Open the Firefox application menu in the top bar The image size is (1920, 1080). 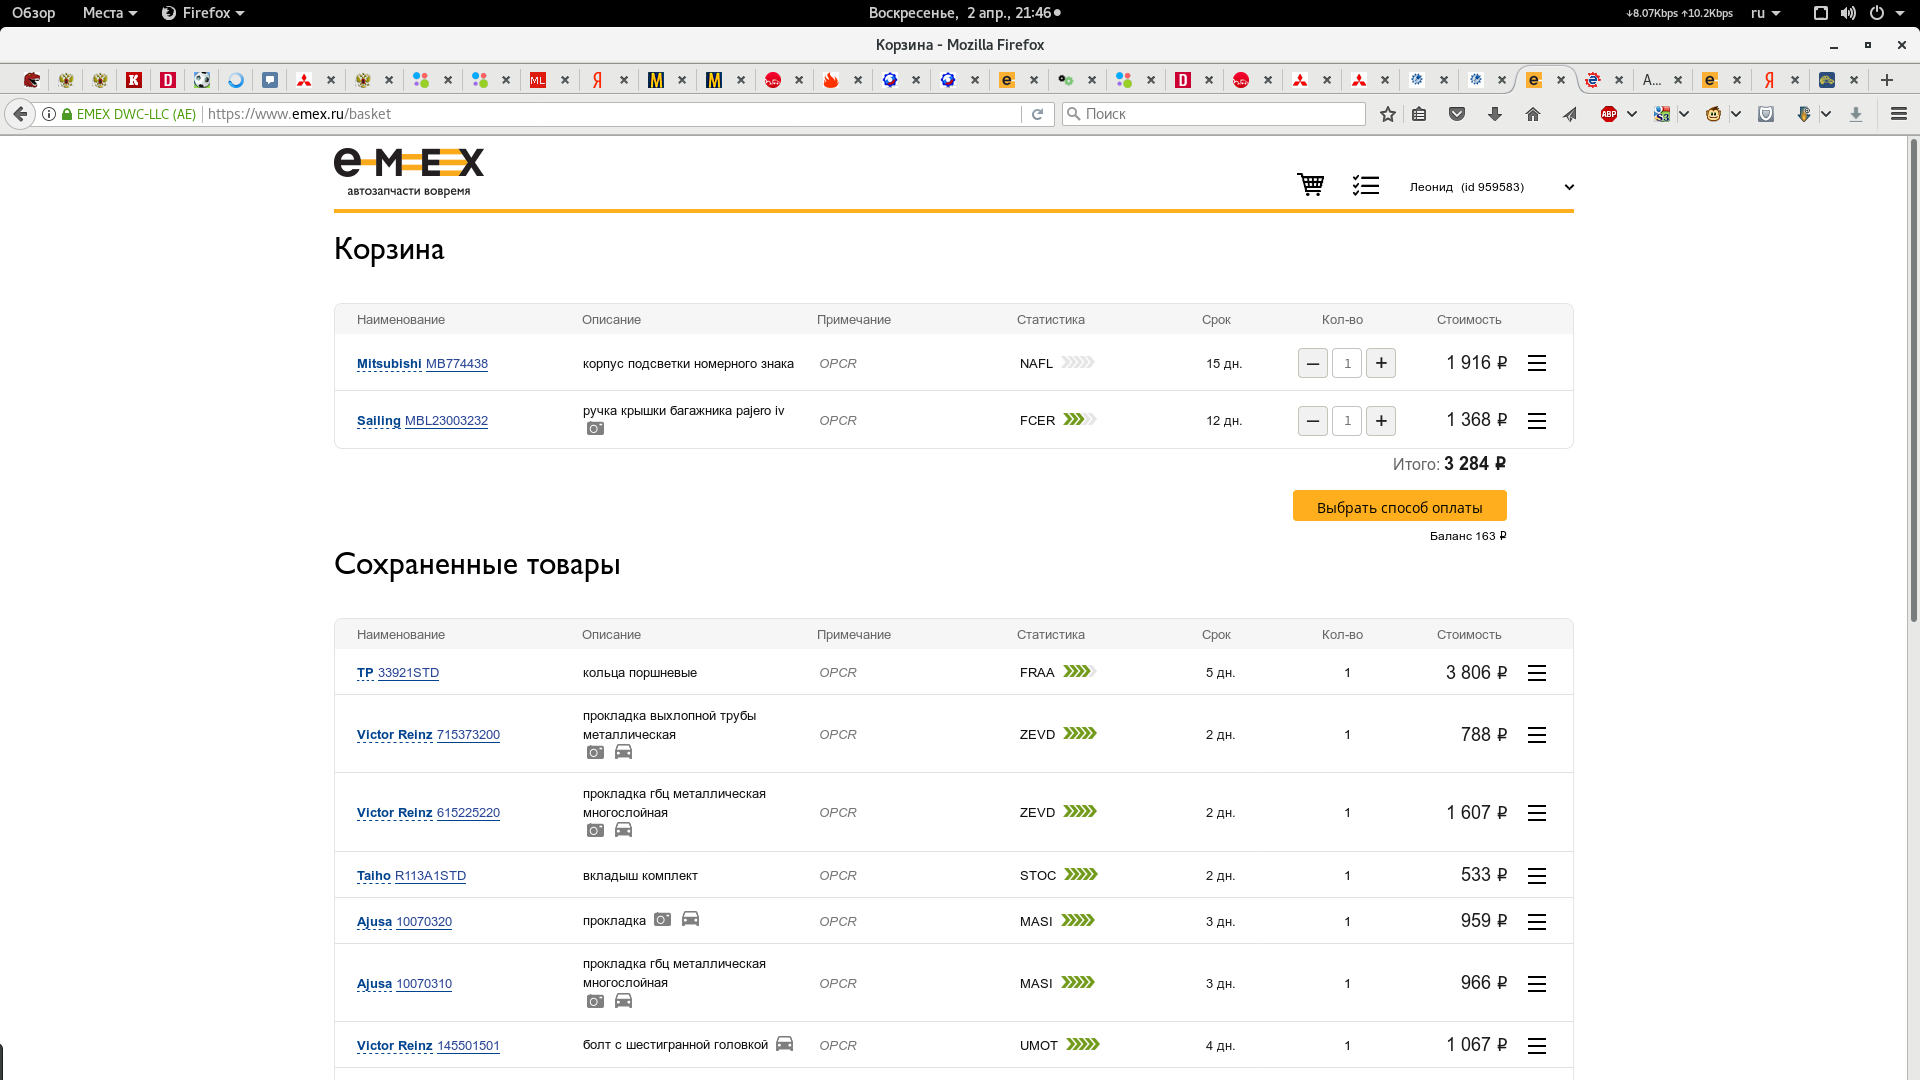(203, 13)
